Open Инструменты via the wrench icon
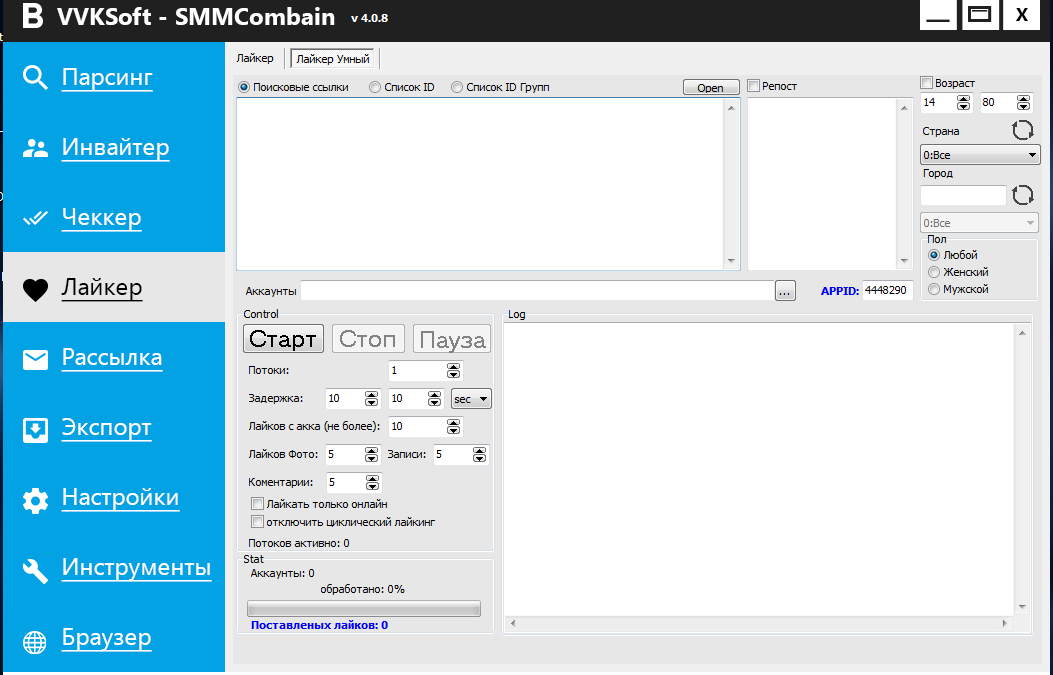This screenshot has height=675, width=1053. coord(36,569)
